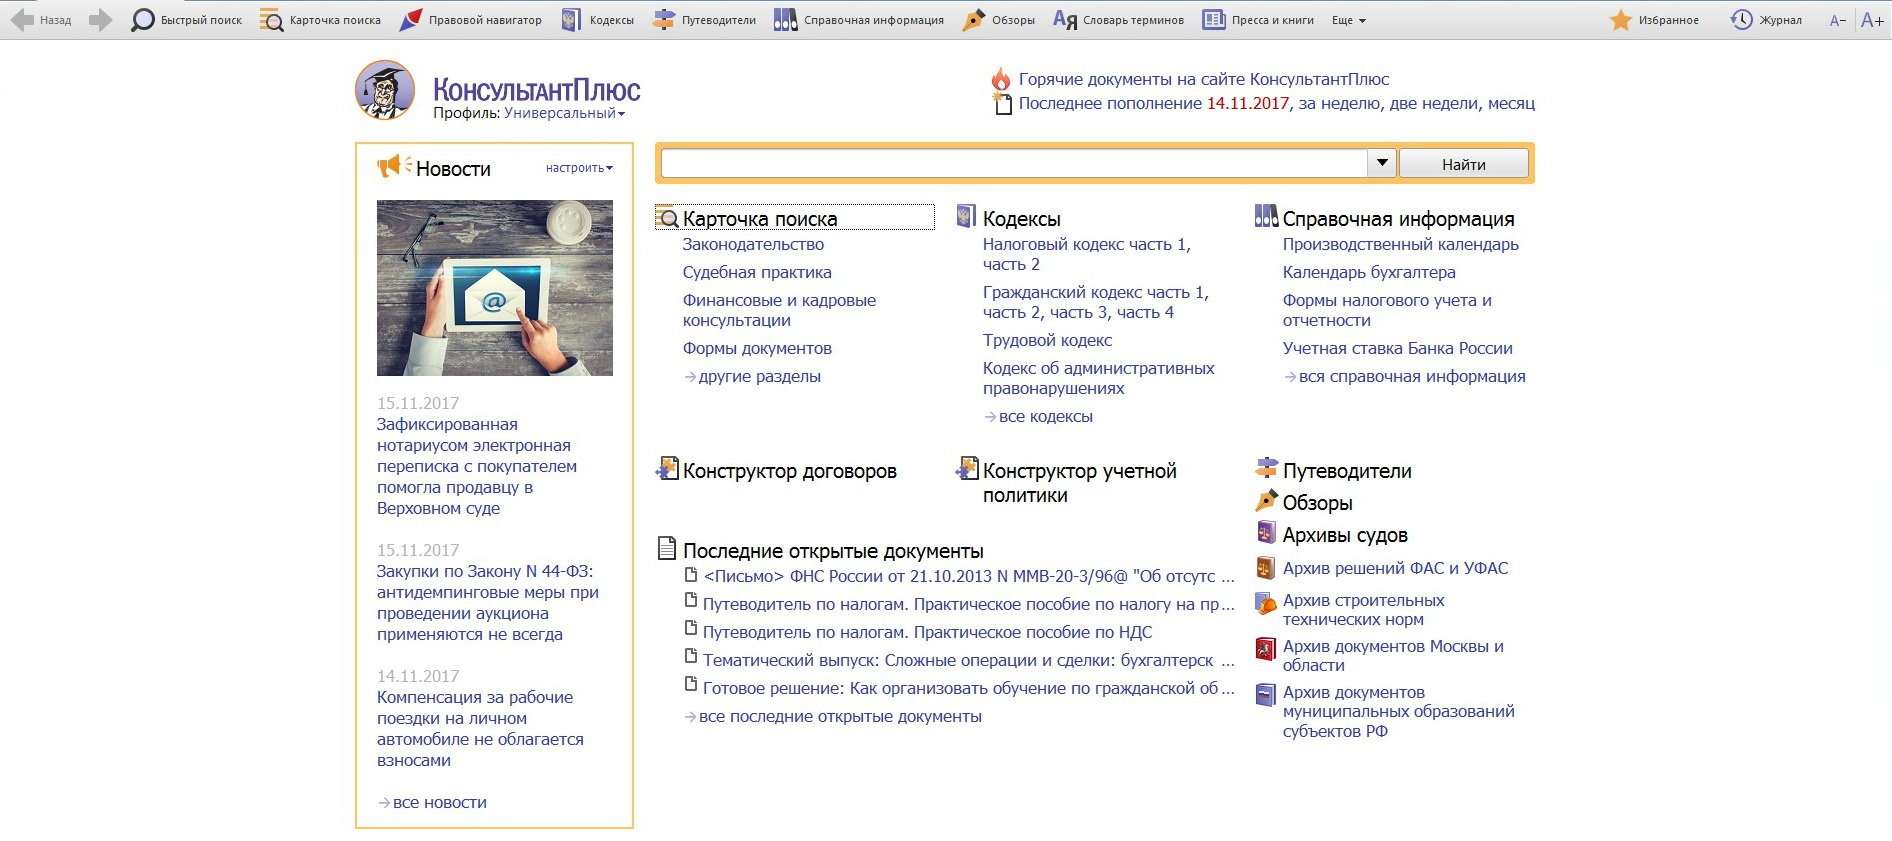1892x841 pixels.
Task: Open the news 'настроить' dropdown
Action: (x=579, y=168)
